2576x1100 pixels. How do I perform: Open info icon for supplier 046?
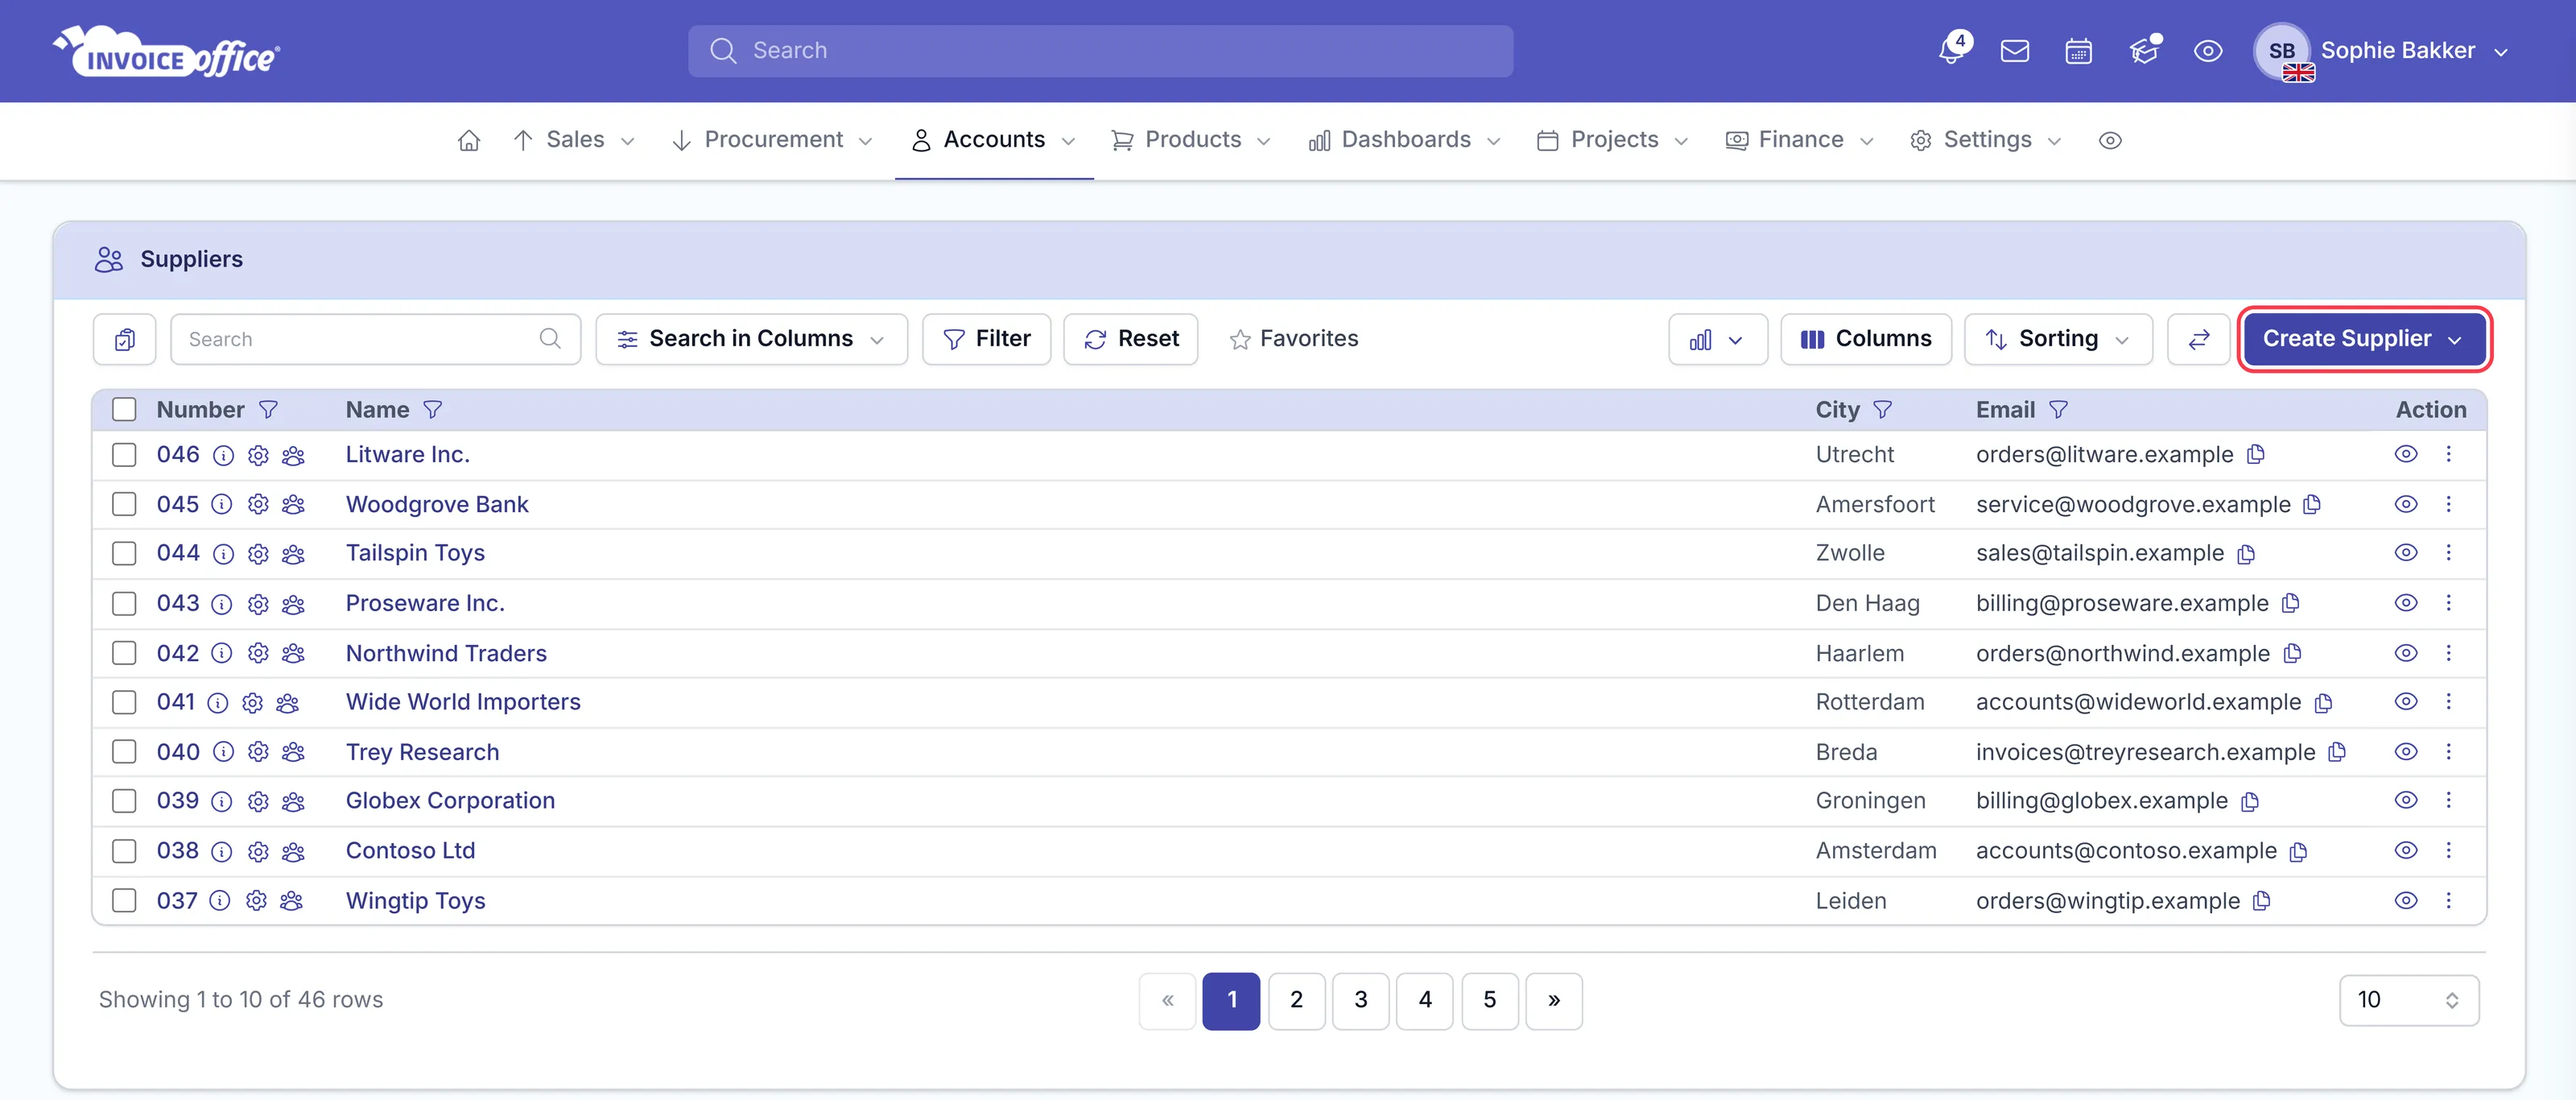[224, 455]
